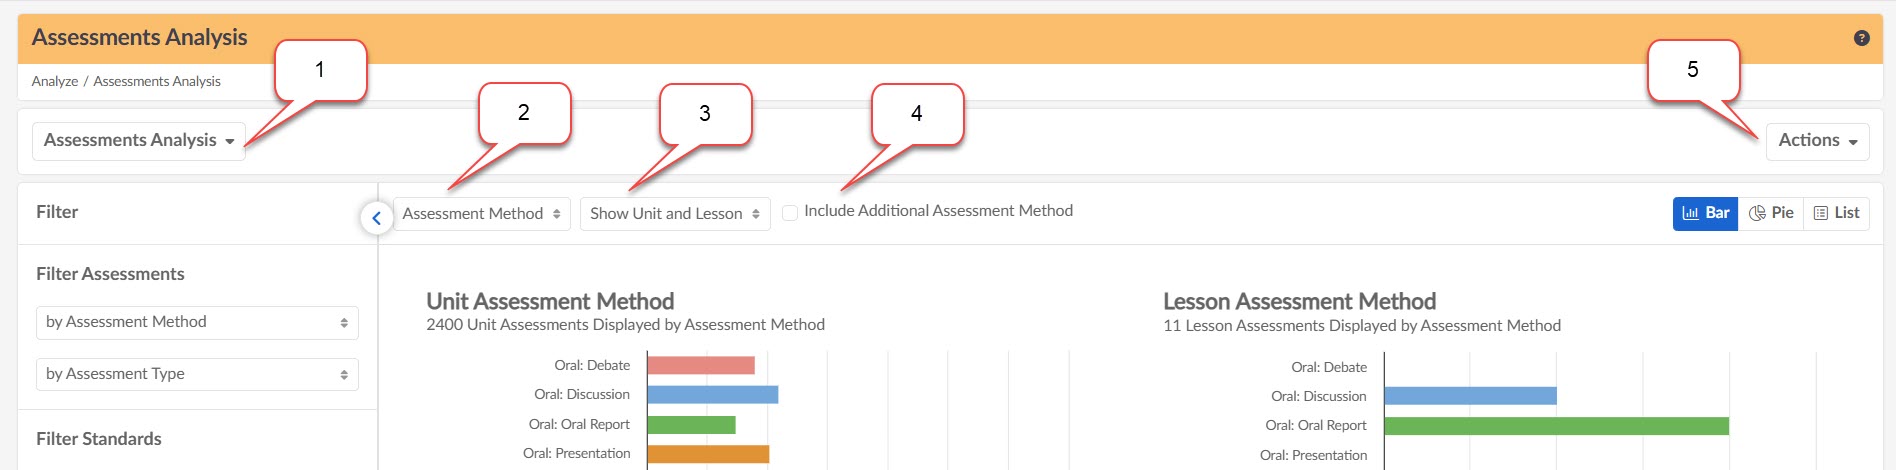Click the Assessments Analysis breadcrumb
Image resolution: width=1896 pixels, height=470 pixels.
tap(157, 81)
